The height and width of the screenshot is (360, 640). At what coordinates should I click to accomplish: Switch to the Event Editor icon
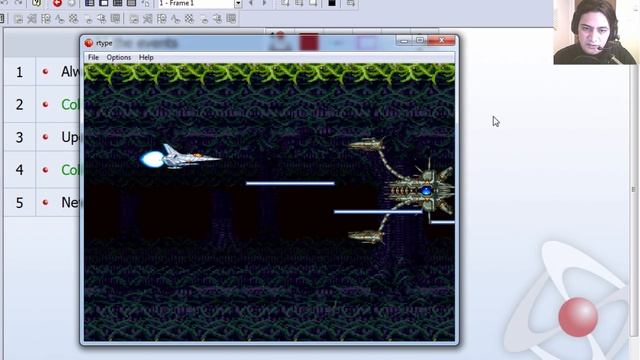118,3
